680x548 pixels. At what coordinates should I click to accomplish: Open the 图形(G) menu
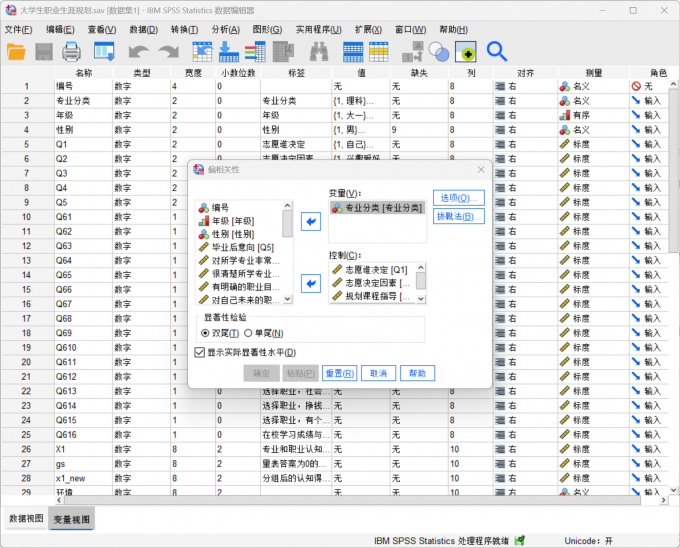point(267,29)
